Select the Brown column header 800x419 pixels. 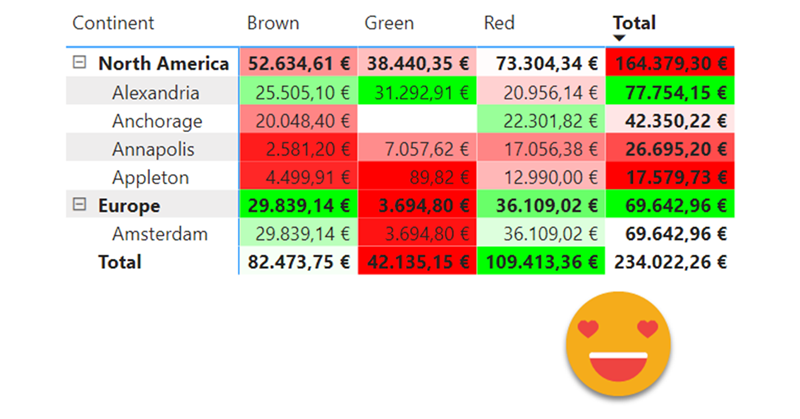pos(273,23)
